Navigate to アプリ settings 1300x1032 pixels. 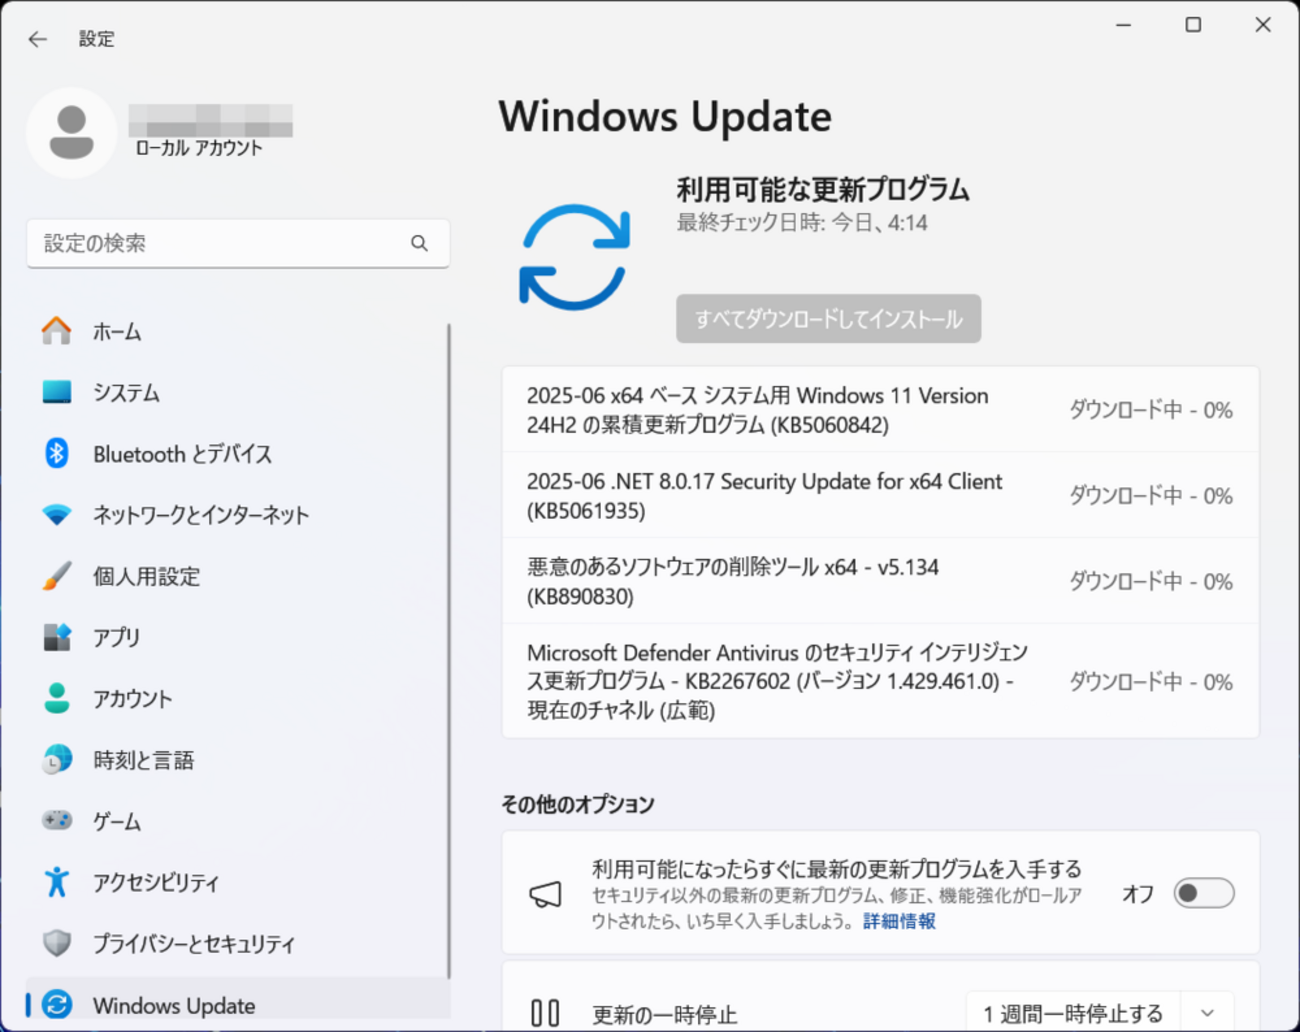click(x=238, y=637)
